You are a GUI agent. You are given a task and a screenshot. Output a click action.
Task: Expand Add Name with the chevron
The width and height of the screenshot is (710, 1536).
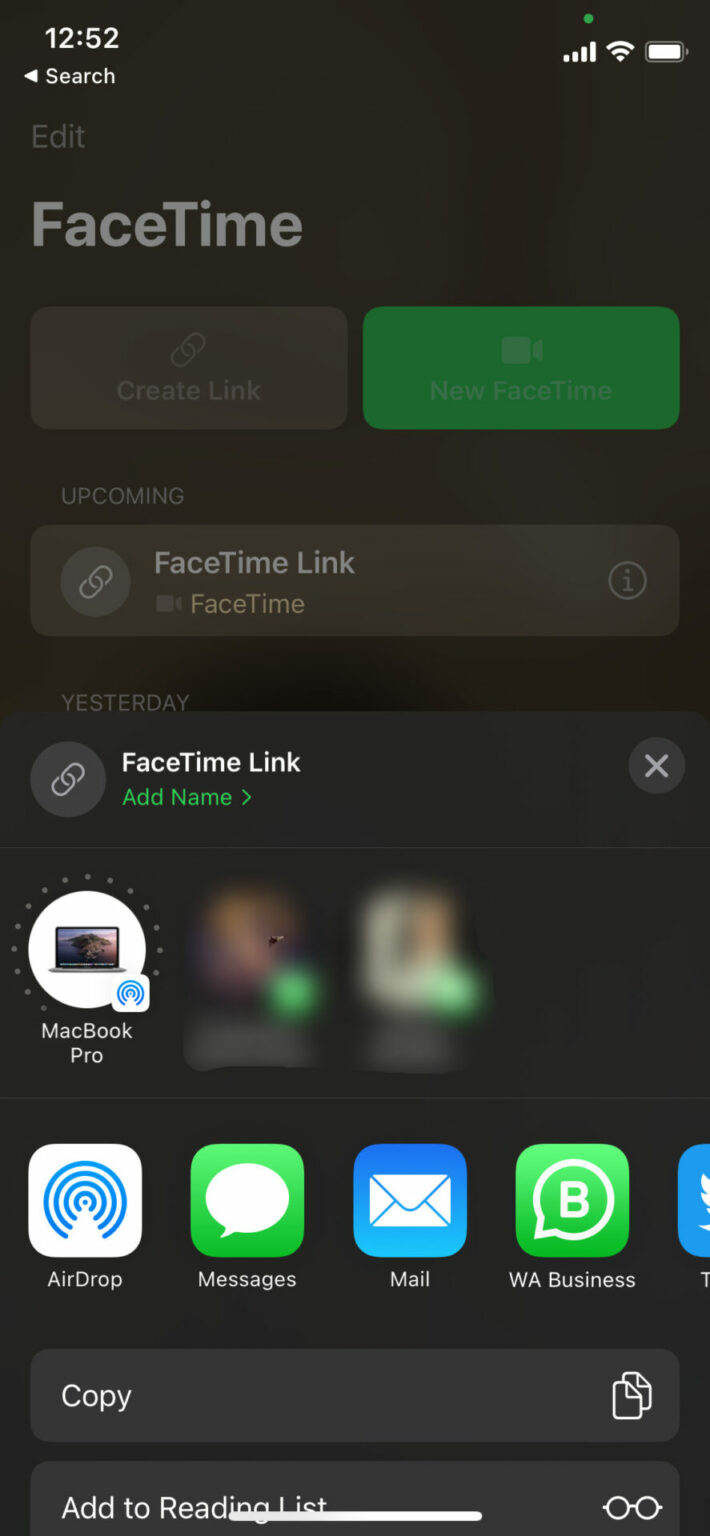click(246, 797)
